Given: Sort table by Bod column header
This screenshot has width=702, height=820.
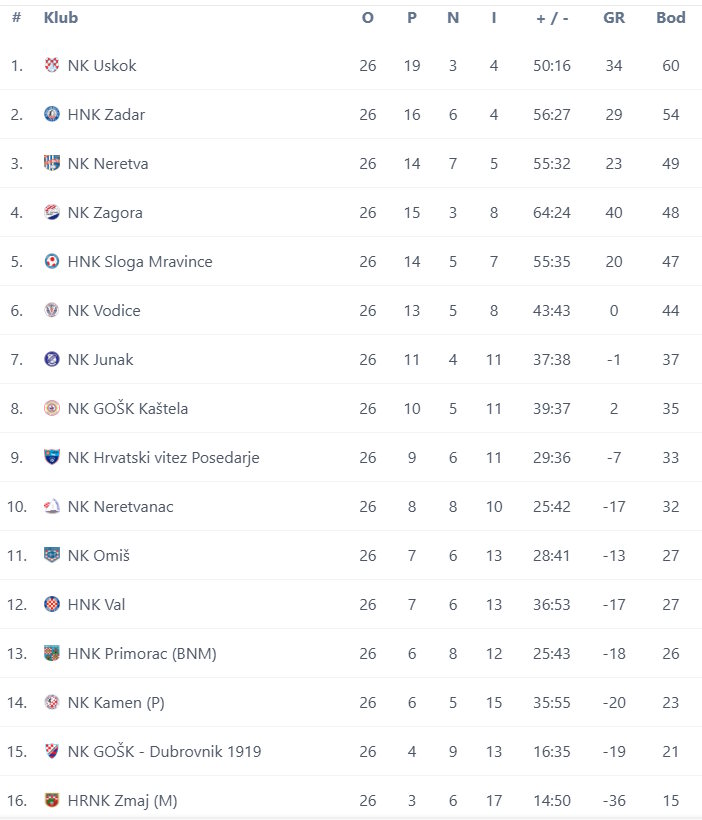Looking at the screenshot, I should 671,18.
